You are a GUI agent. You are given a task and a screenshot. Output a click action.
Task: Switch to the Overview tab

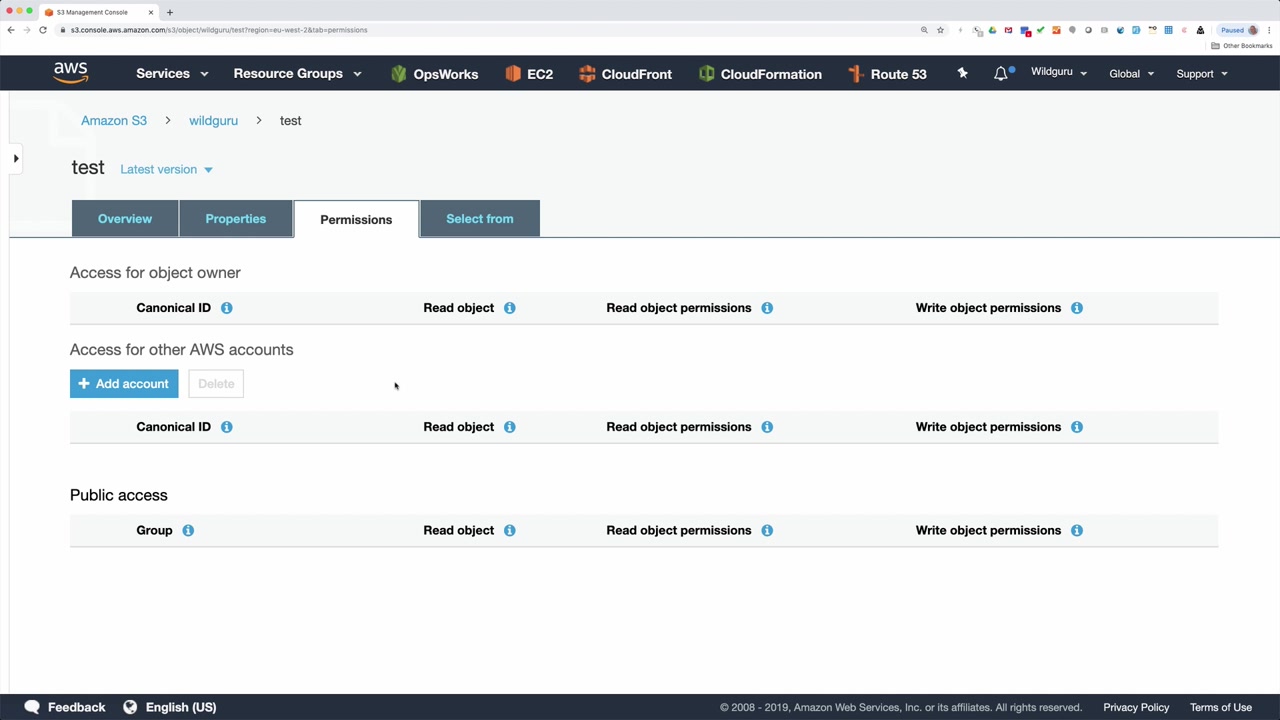(125, 219)
